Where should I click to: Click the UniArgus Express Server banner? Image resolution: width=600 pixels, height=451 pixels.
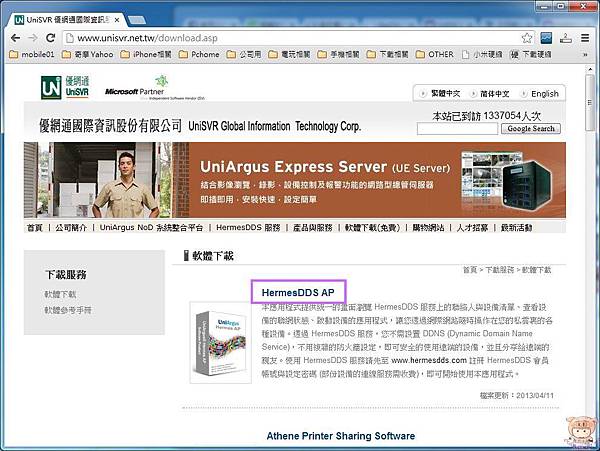pyautogui.click(x=295, y=180)
